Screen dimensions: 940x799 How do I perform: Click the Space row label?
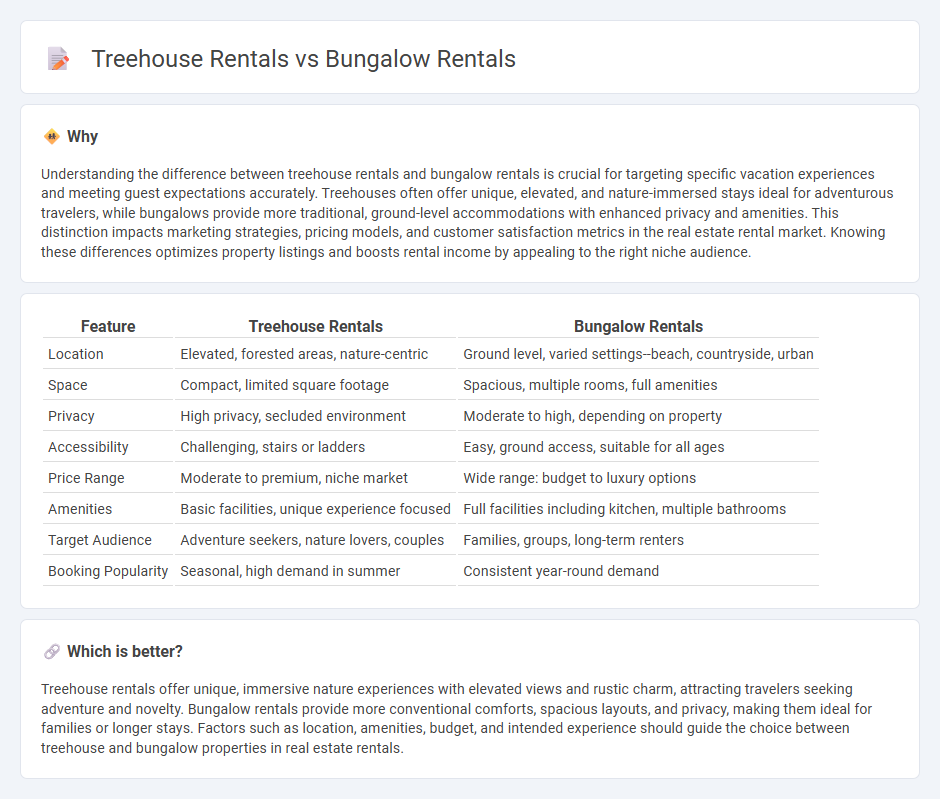coord(68,385)
